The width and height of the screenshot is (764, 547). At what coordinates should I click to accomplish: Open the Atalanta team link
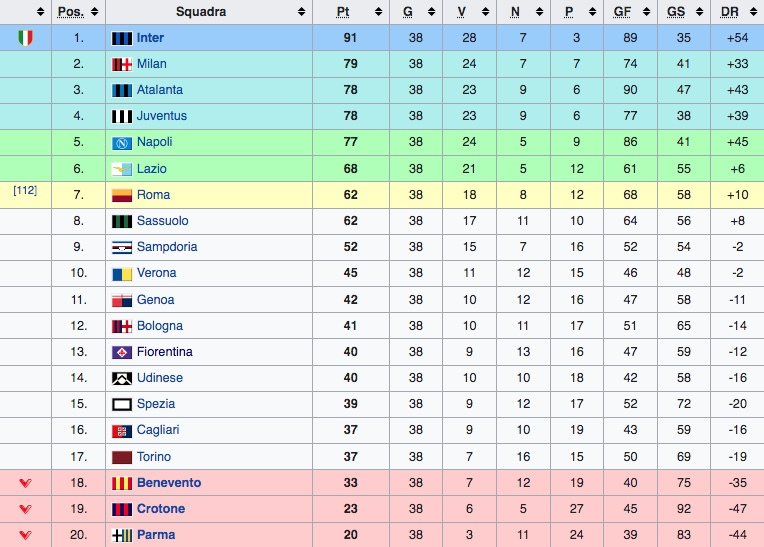tap(160, 90)
